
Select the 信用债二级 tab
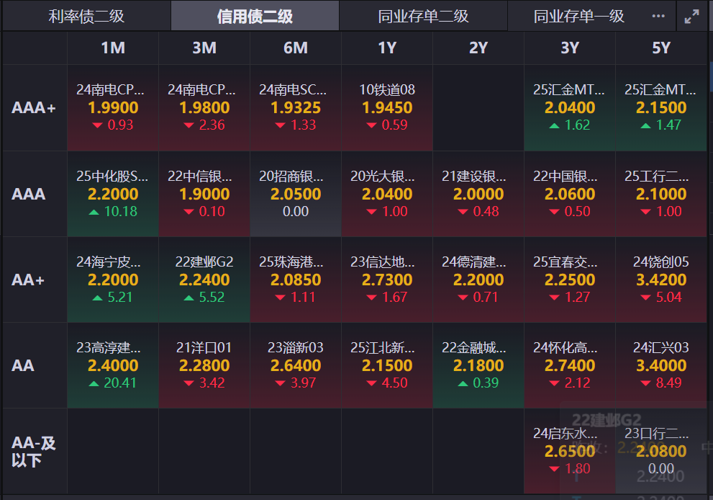point(255,16)
